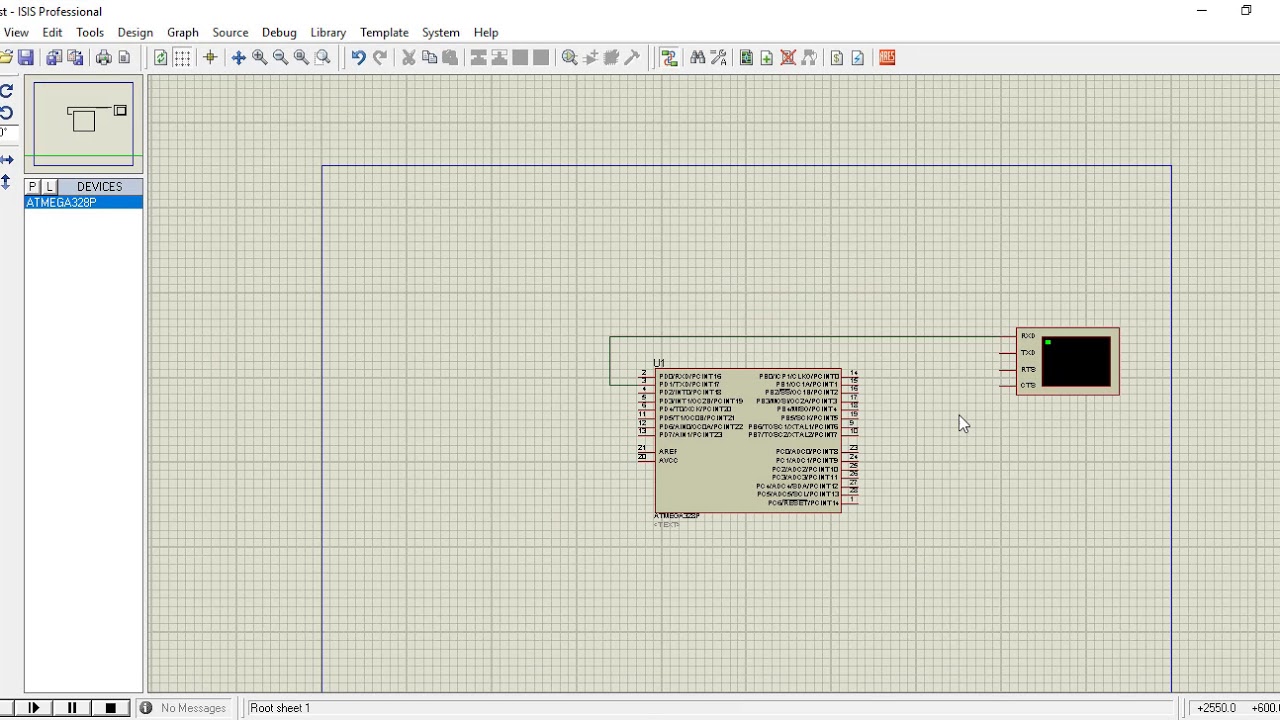Select ATMEGA328P in the devices list

[84, 202]
